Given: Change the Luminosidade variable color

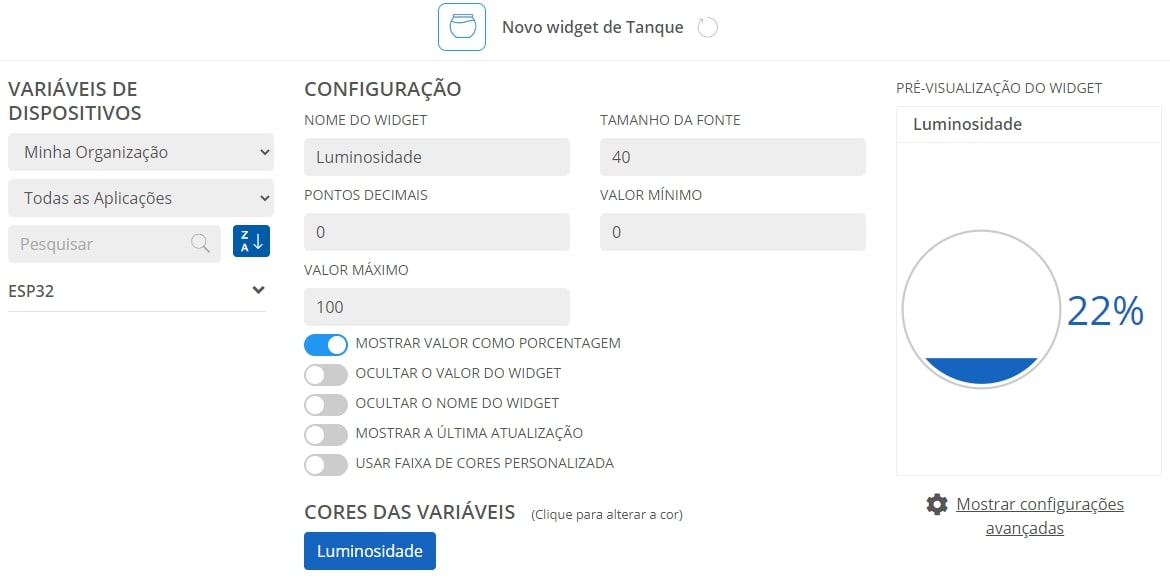Looking at the screenshot, I should tap(370, 551).
